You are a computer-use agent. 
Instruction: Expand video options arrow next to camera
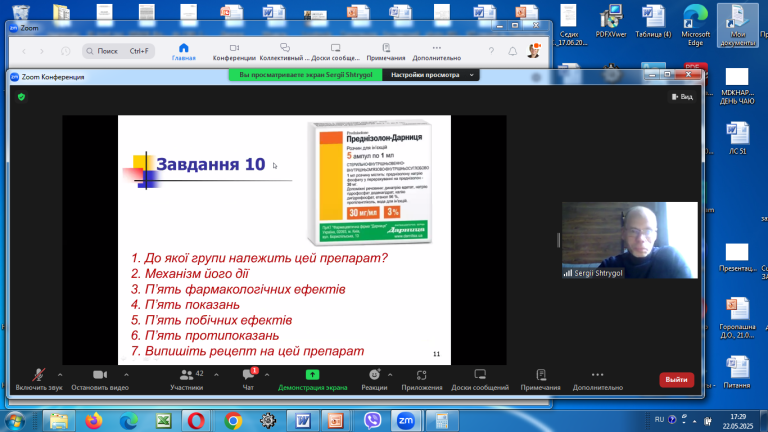pyautogui.click(x=126, y=375)
